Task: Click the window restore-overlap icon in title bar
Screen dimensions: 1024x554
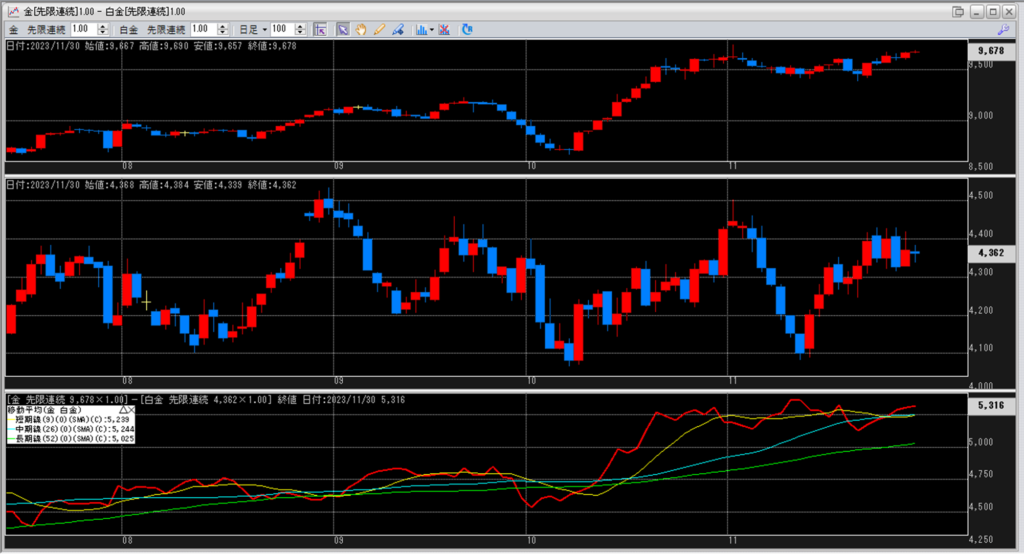Action: point(959,11)
